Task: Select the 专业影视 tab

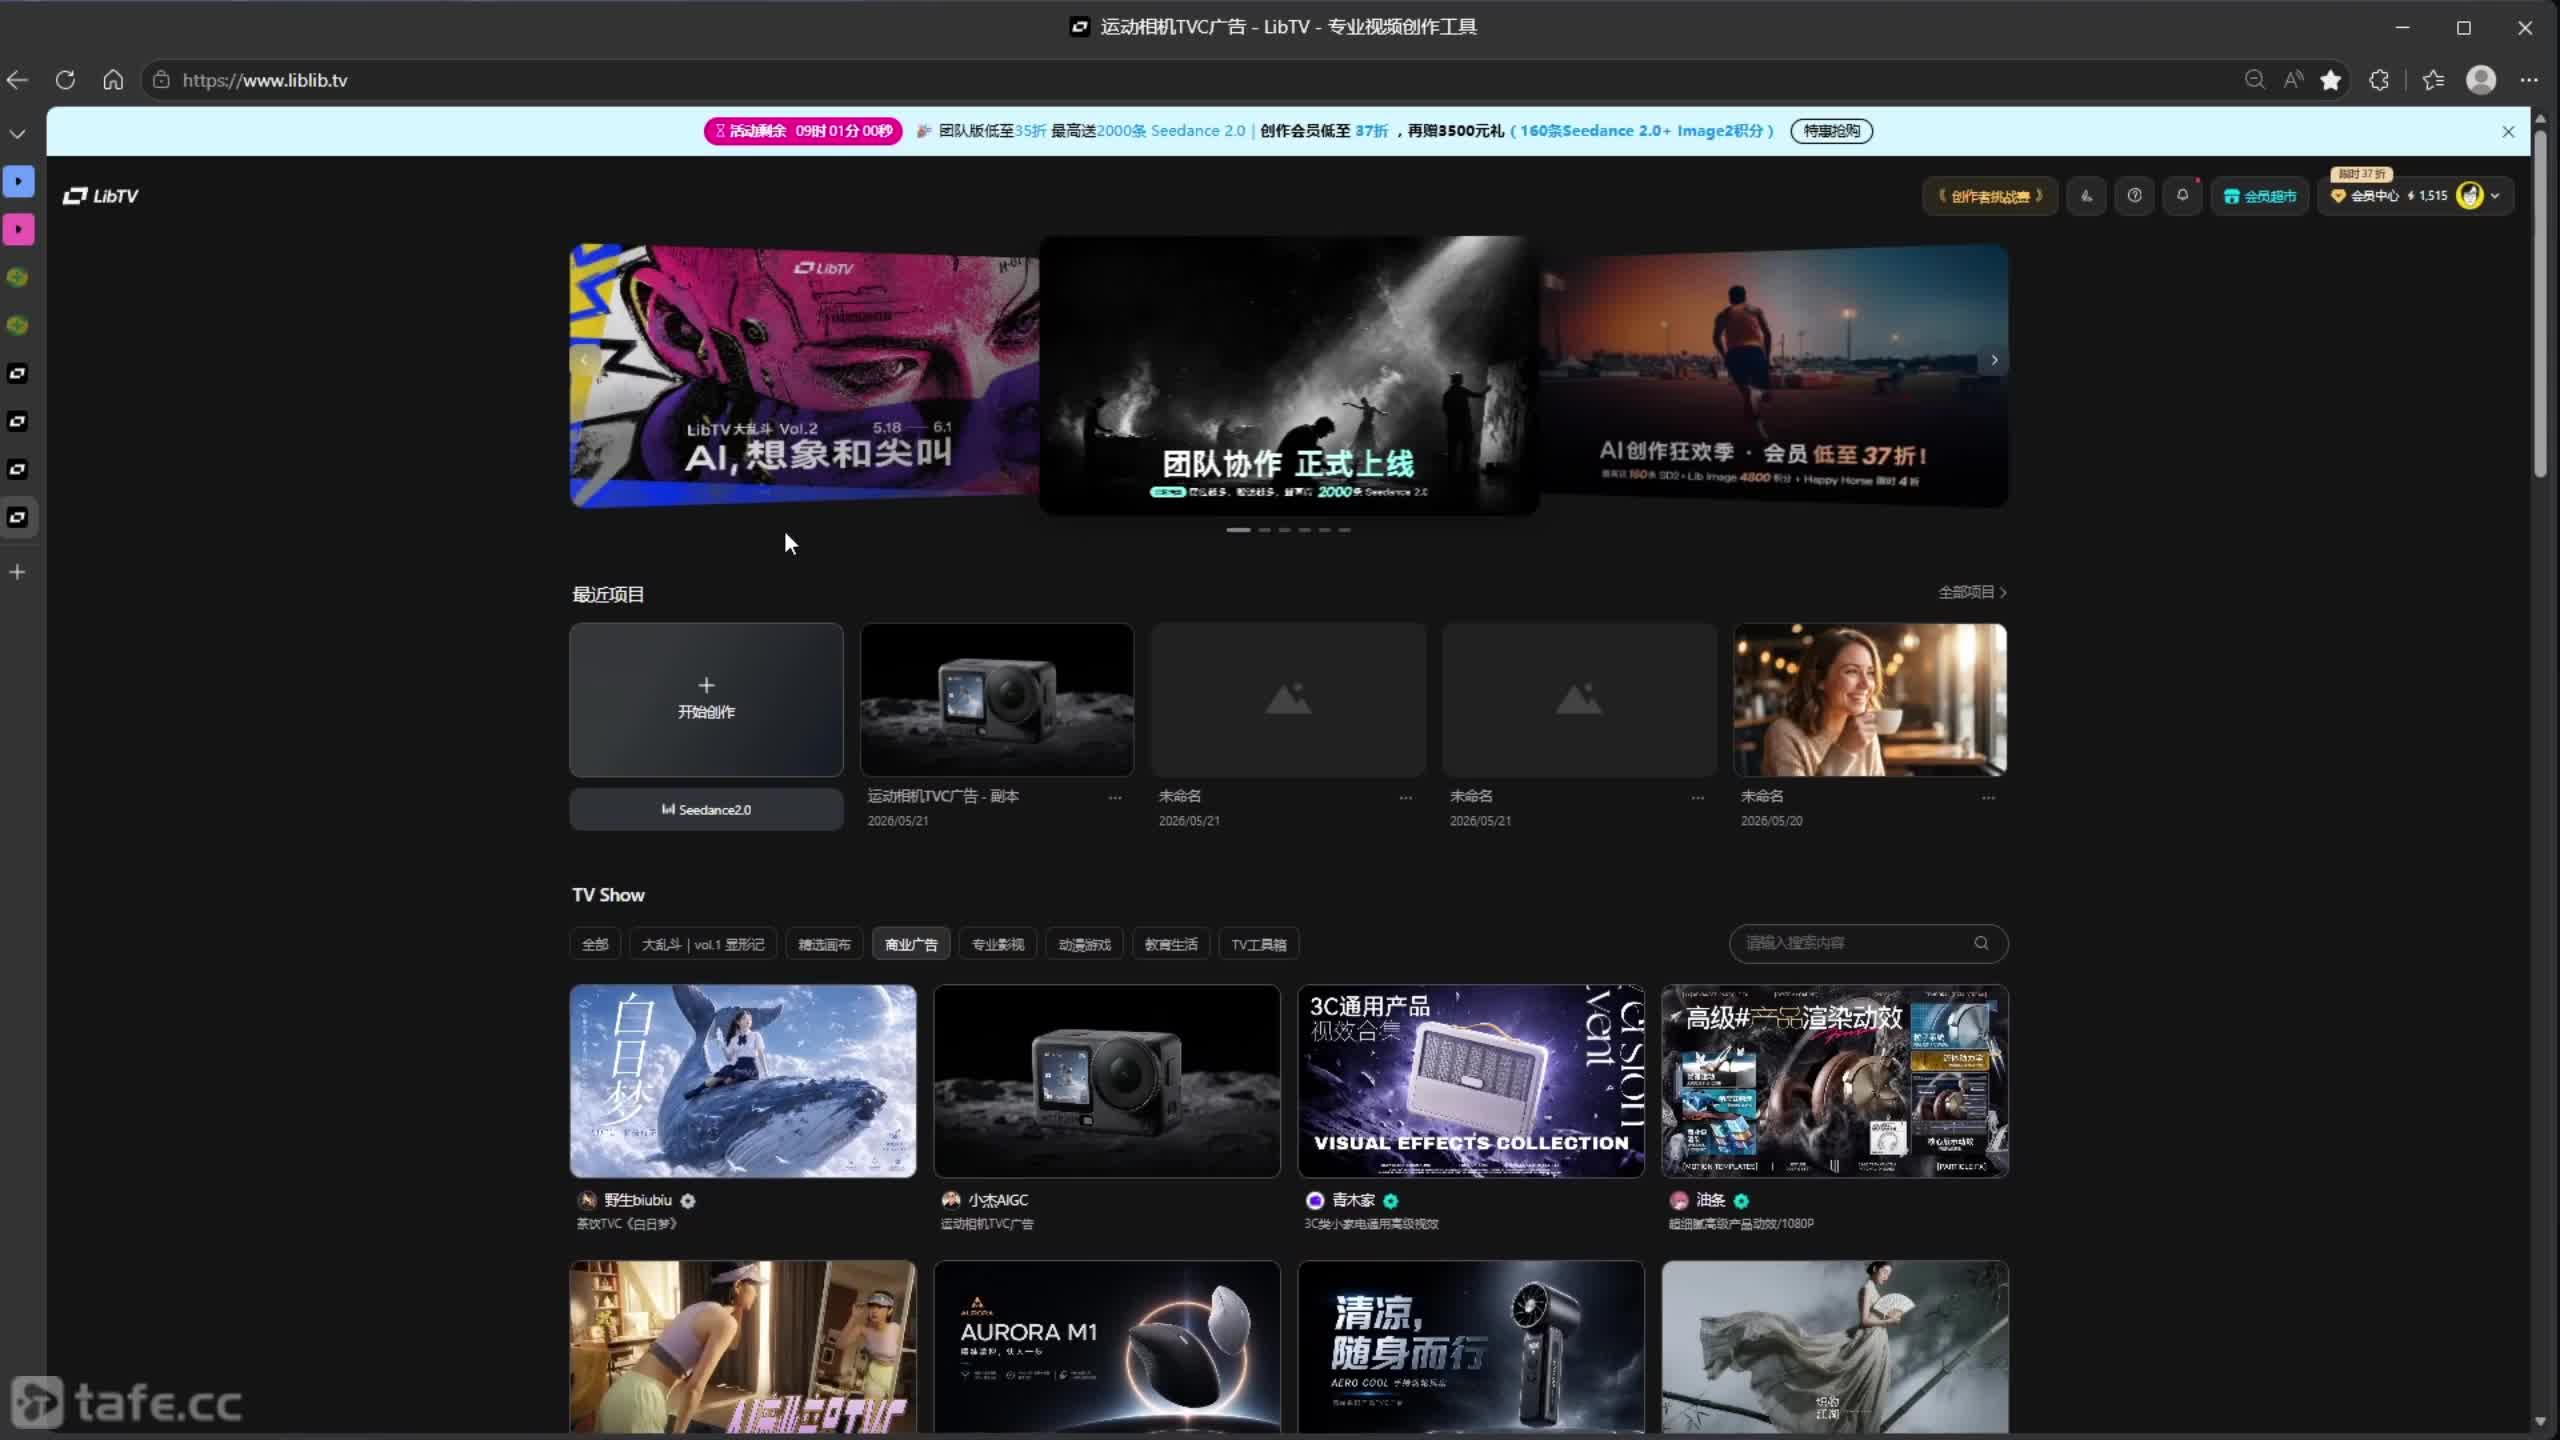Action: point(998,944)
